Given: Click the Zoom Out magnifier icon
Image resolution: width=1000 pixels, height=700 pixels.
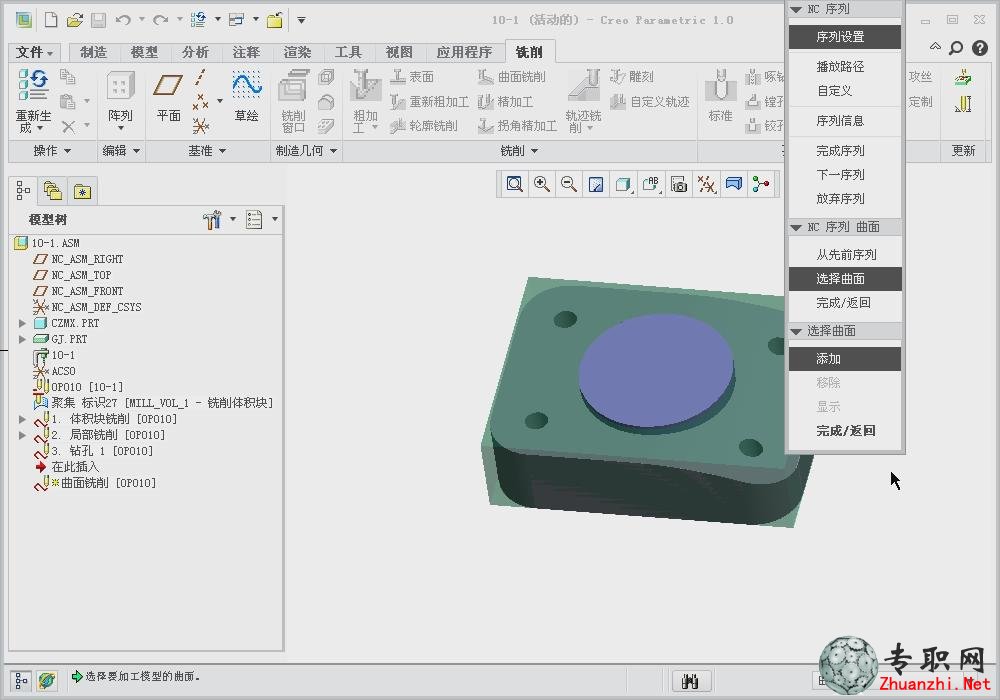Looking at the screenshot, I should [569, 185].
